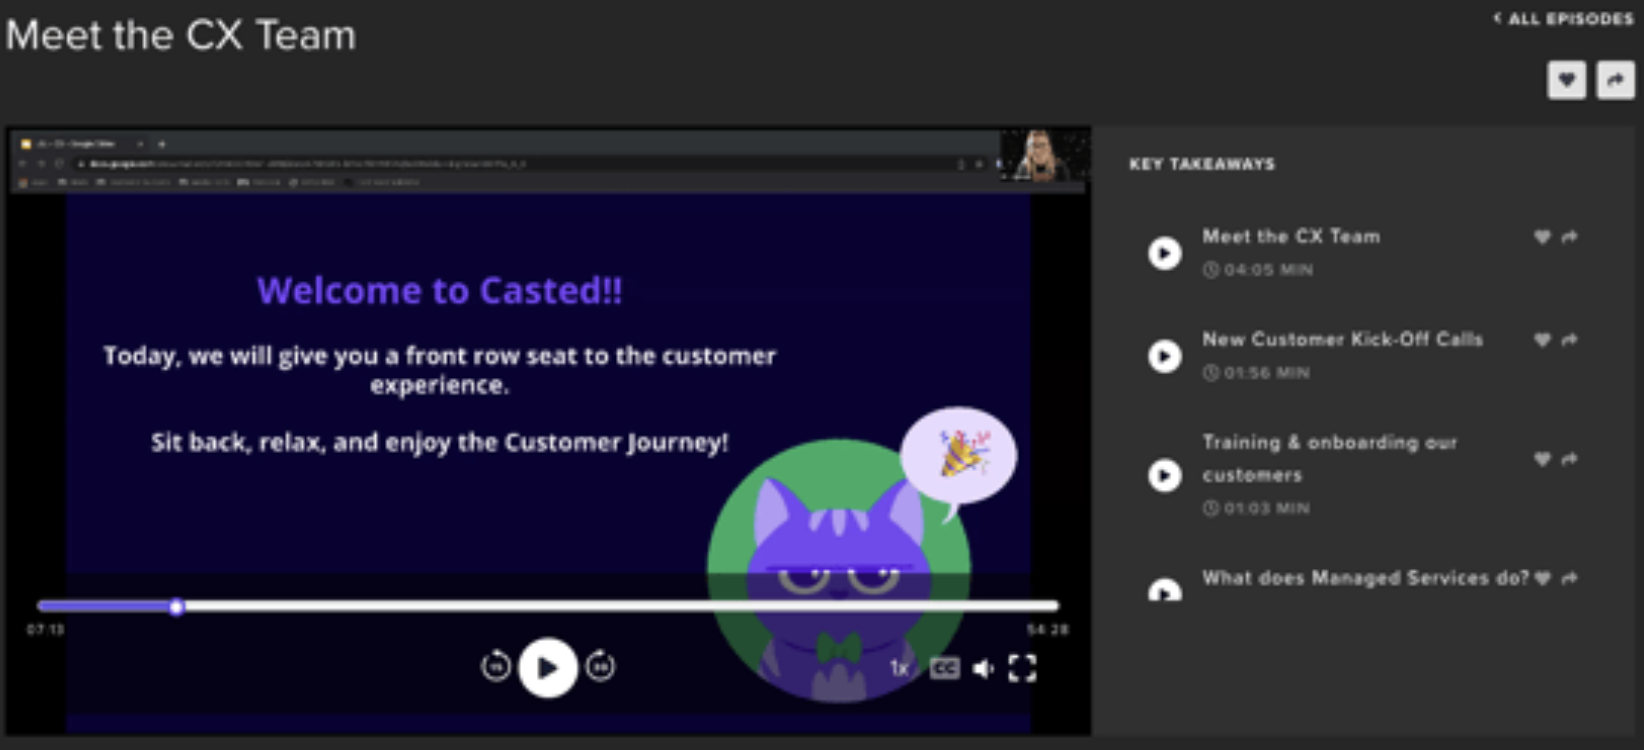Like the "Training & onboarding our customers" takeaway

pyautogui.click(x=1542, y=459)
